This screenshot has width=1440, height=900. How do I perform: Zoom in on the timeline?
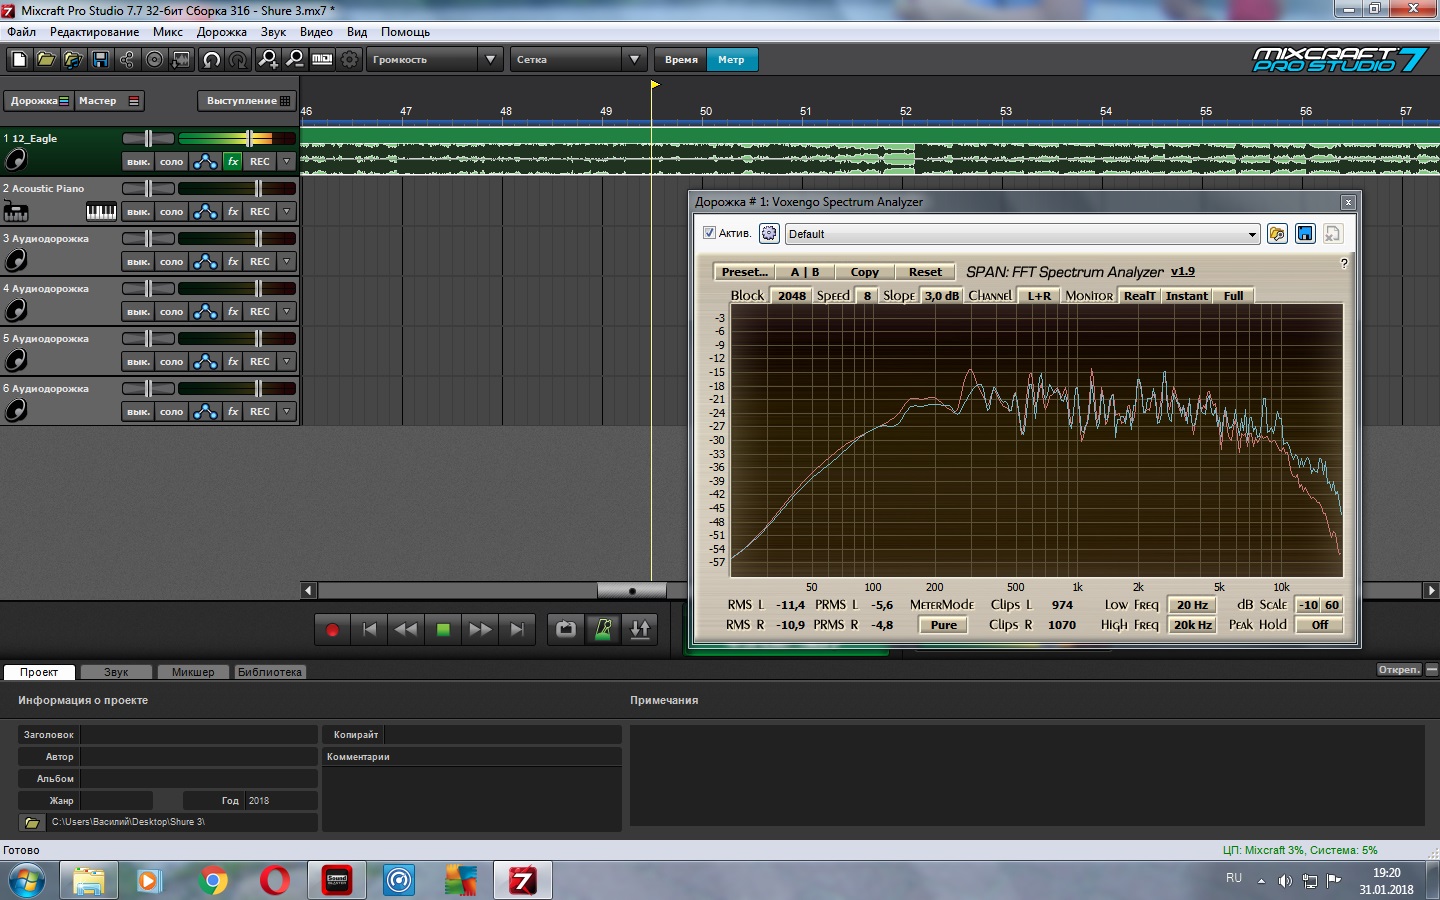268,60
